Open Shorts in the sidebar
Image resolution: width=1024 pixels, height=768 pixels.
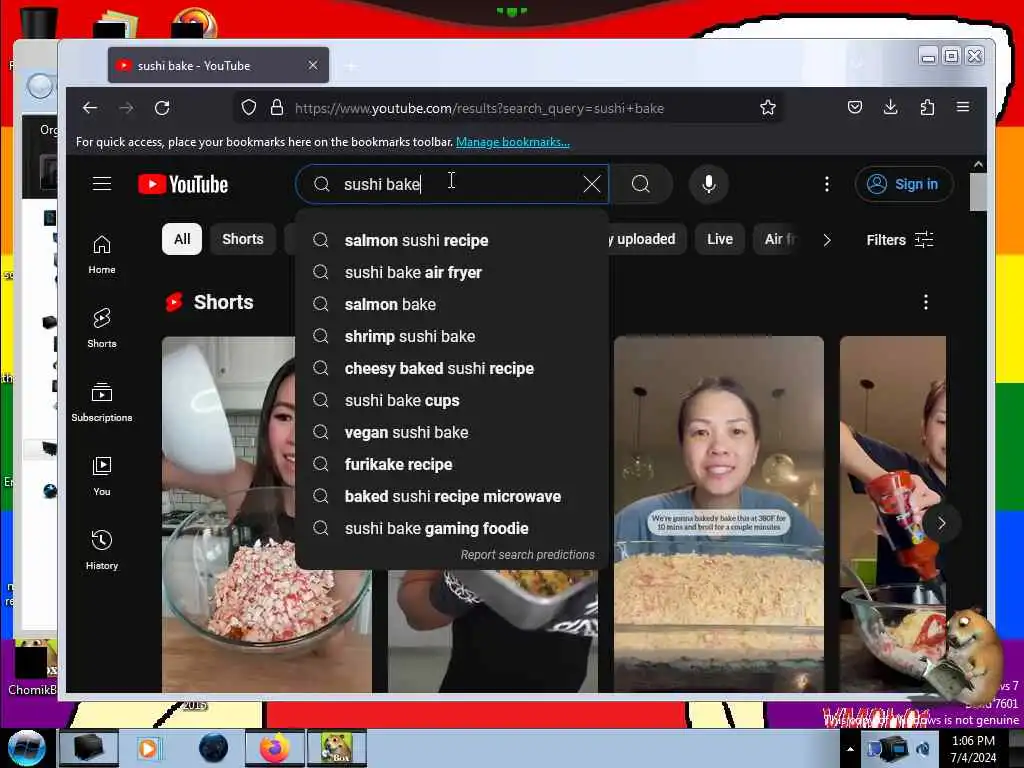click(x=102, y=328)
